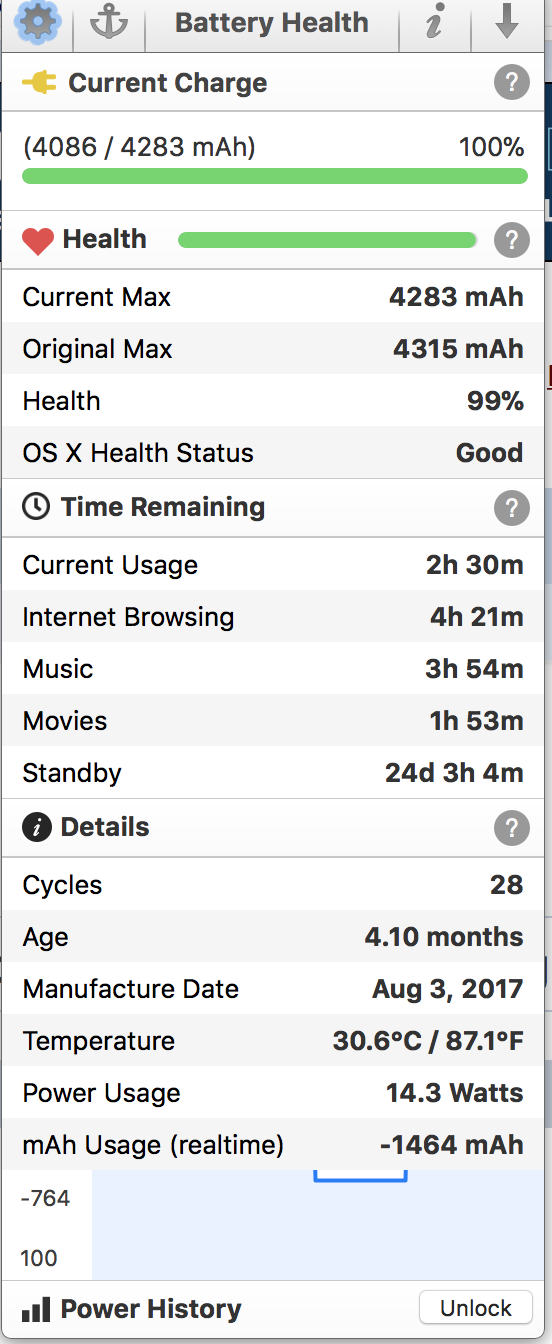Click the yellow plug charging icon

(40, 83)
